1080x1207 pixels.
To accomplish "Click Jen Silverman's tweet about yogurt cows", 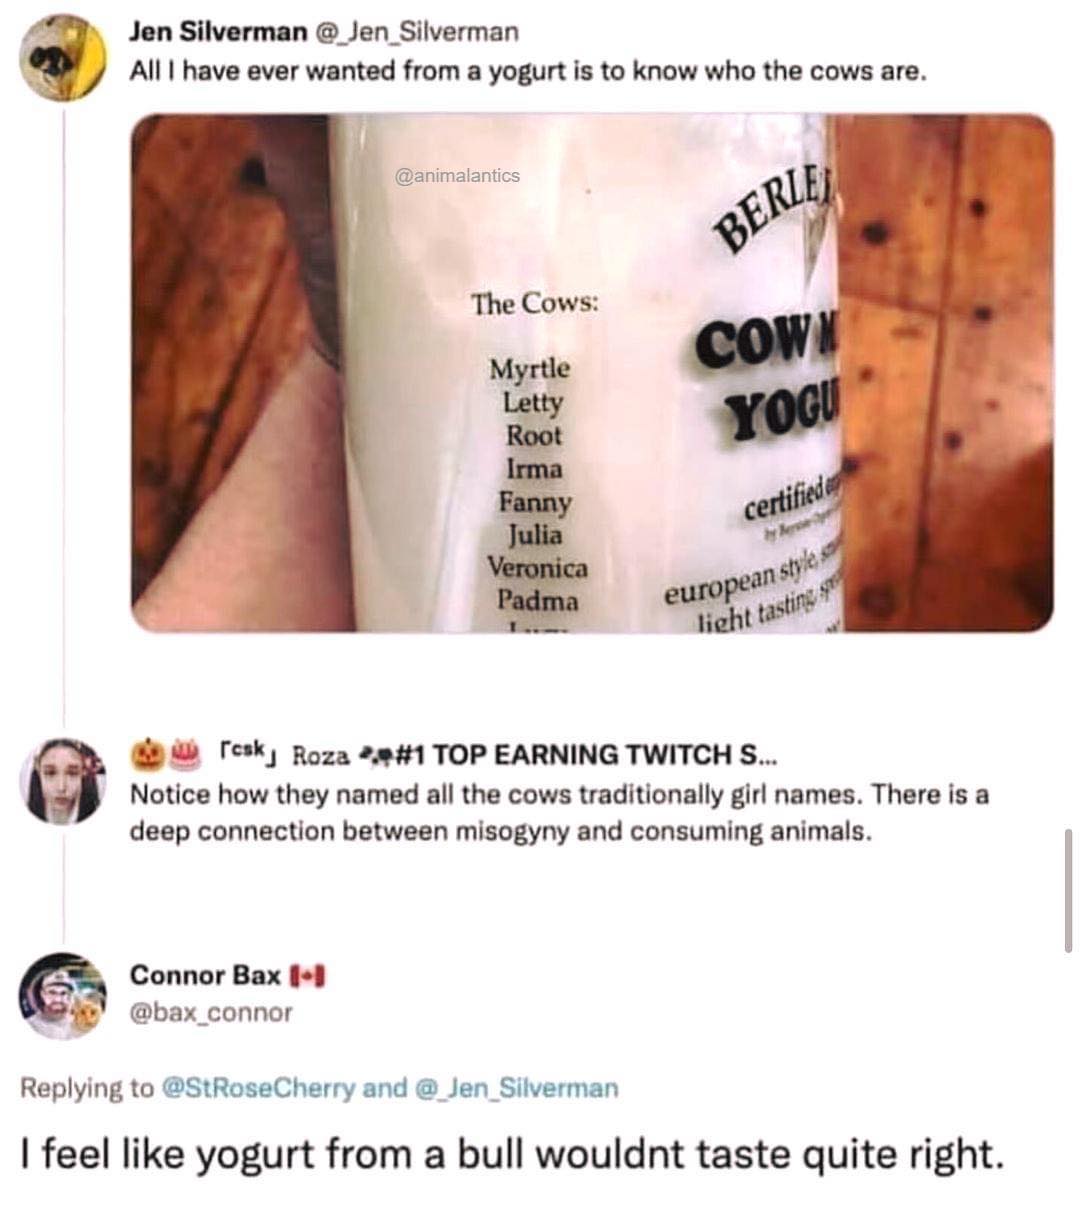I will [528, 72].
